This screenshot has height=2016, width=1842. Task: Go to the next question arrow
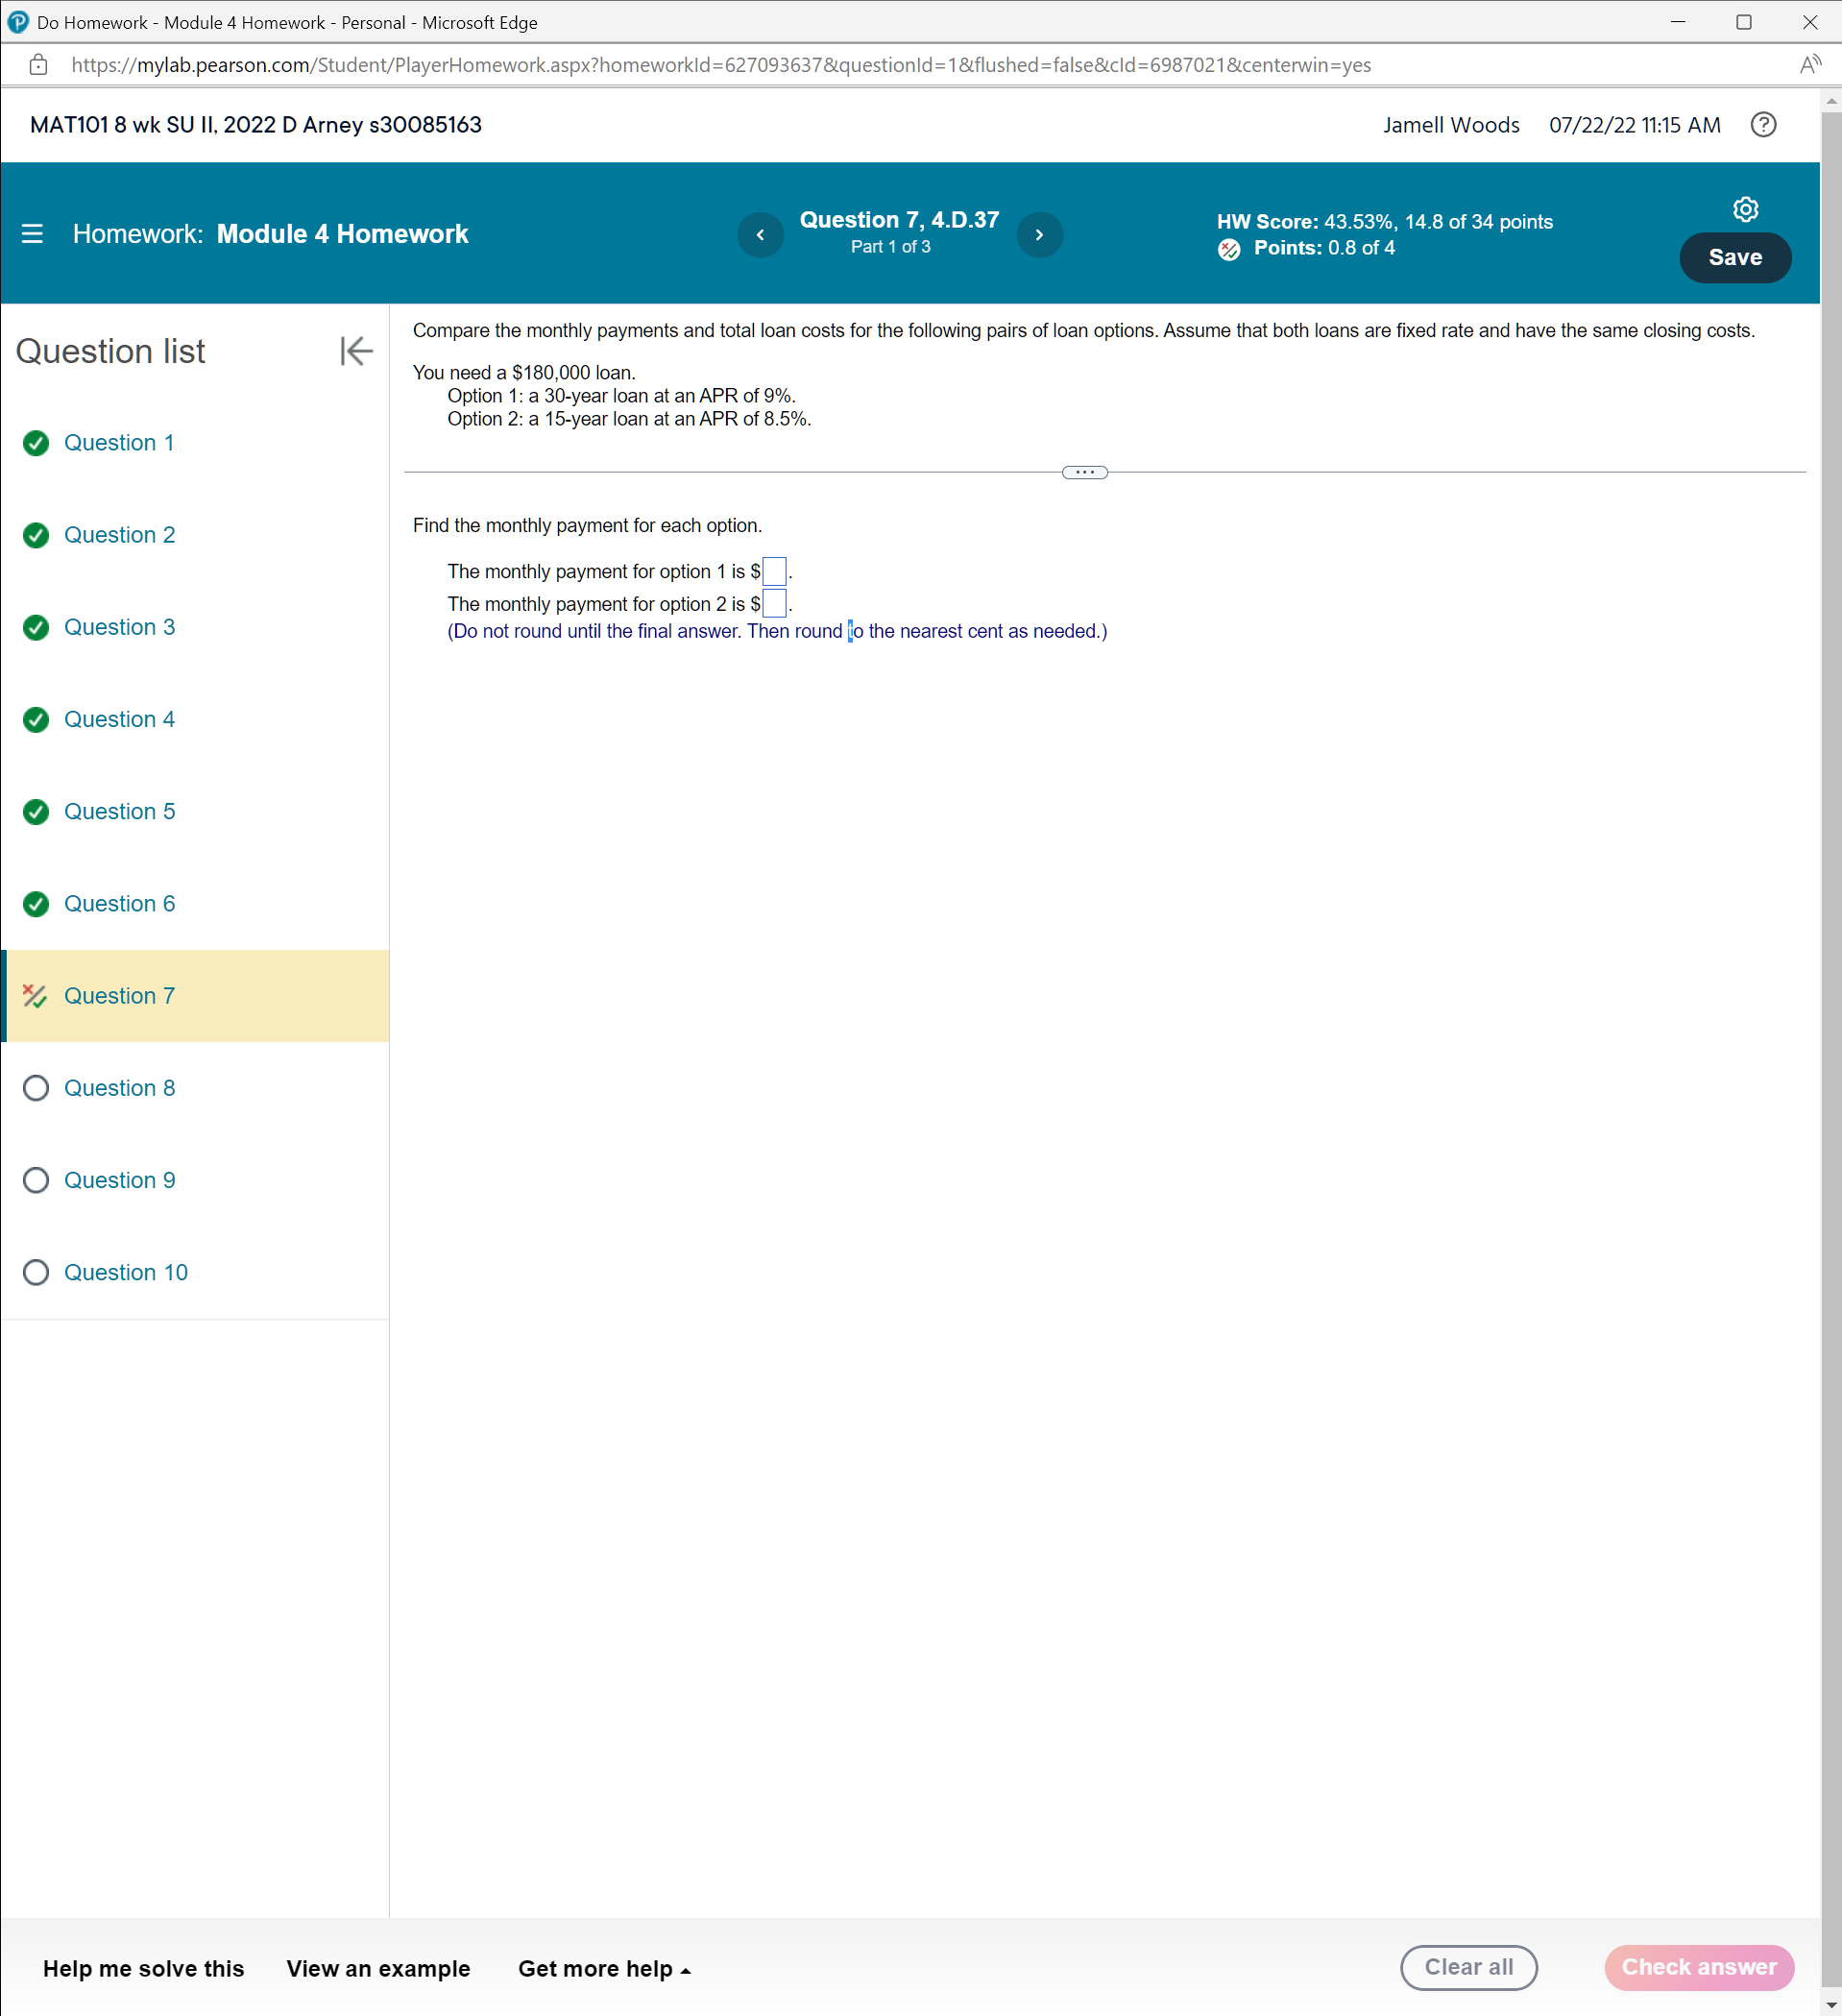(1040, 235)
